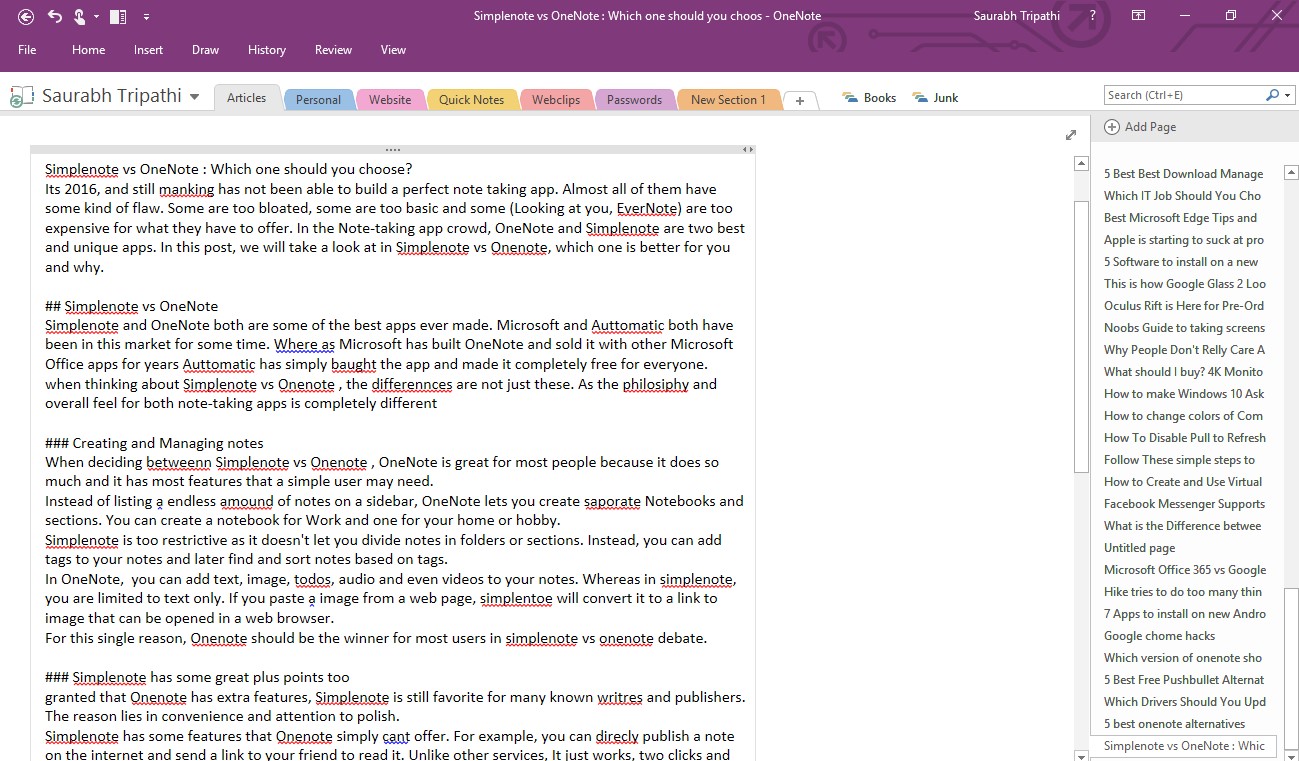The width and height of the screenshot is (1299, 761).
Task: Open page 'Why People Don't Relly Care A'
Action: coord(1186,350)
